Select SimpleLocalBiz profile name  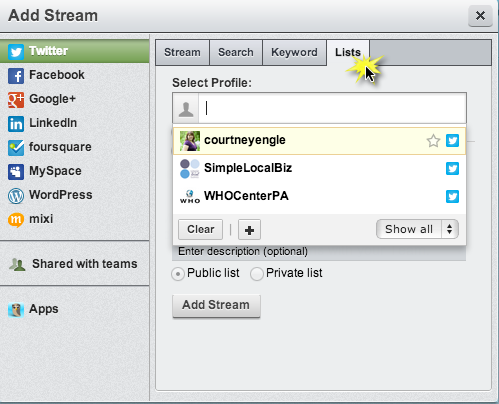click(x=248, y=168)
